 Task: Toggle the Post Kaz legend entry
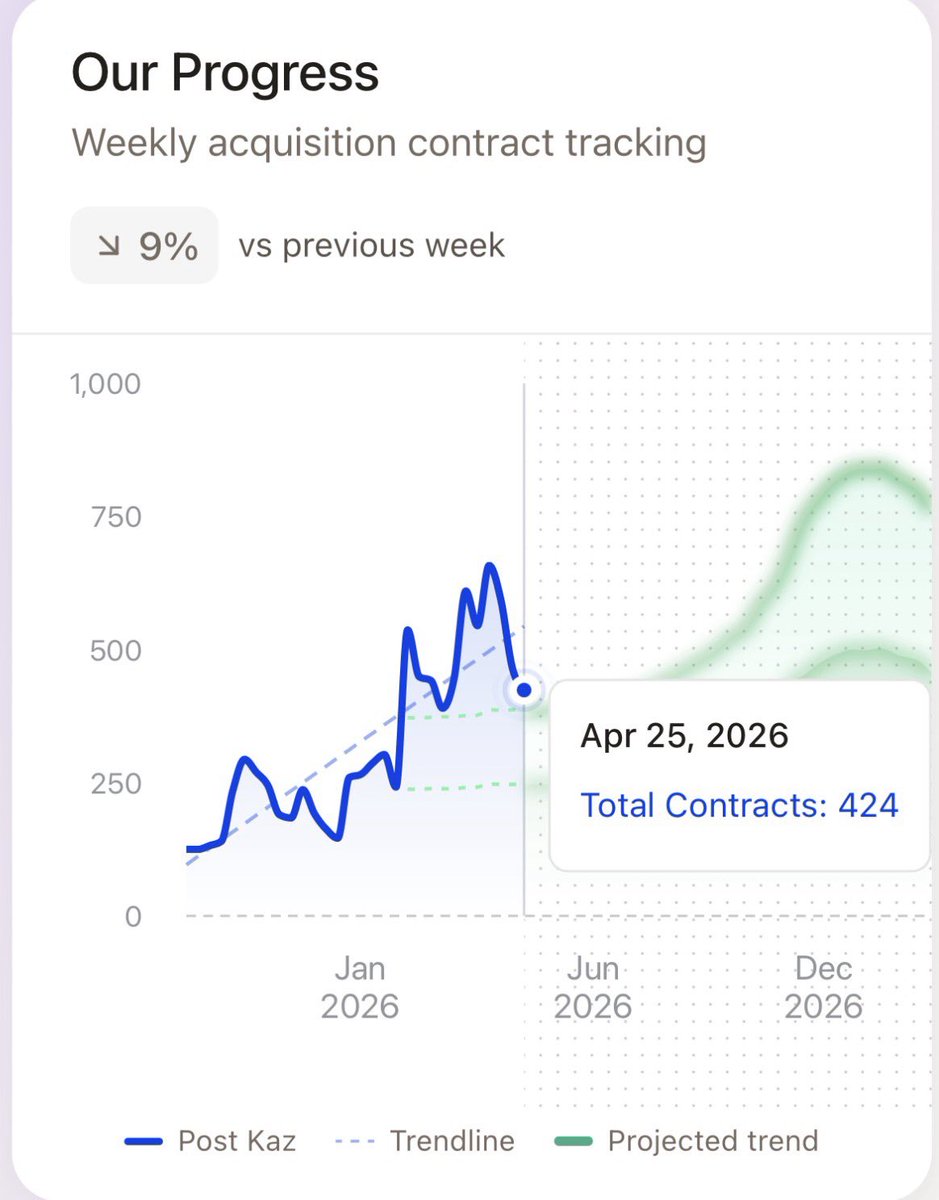210,1140
